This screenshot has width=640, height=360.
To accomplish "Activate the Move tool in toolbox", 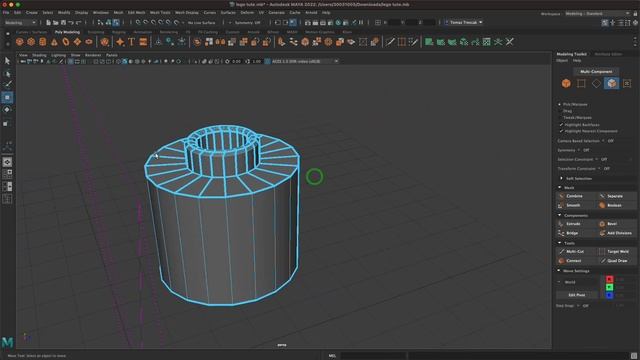I will (7, 98).
